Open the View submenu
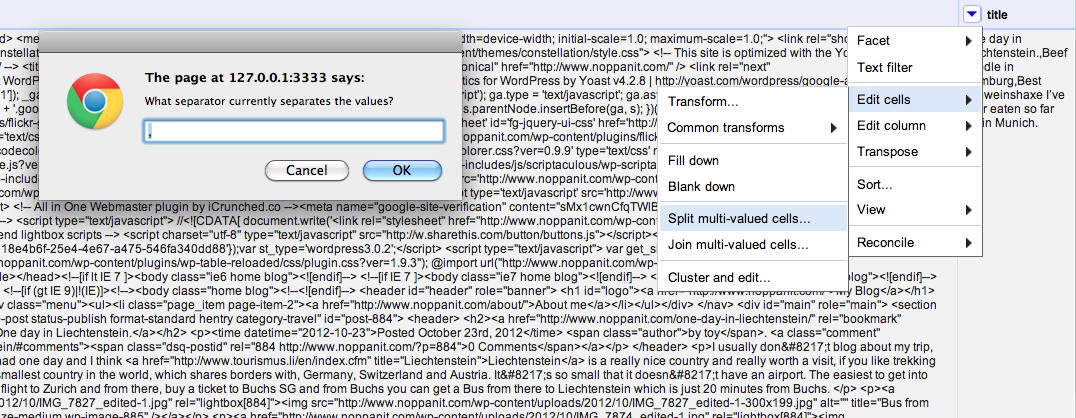Screen dimensions: 1076x418 click(x=913, y=210)
